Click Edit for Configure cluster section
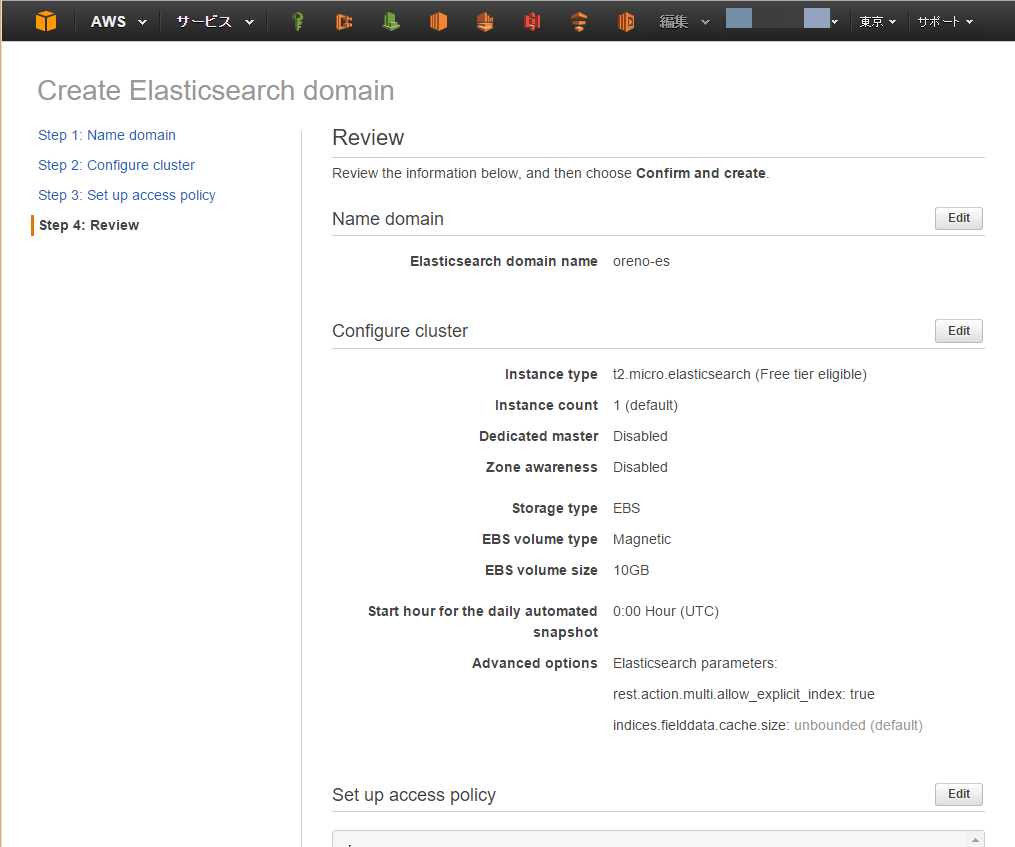Screen dimensions: 1015x847 [959, 331]
